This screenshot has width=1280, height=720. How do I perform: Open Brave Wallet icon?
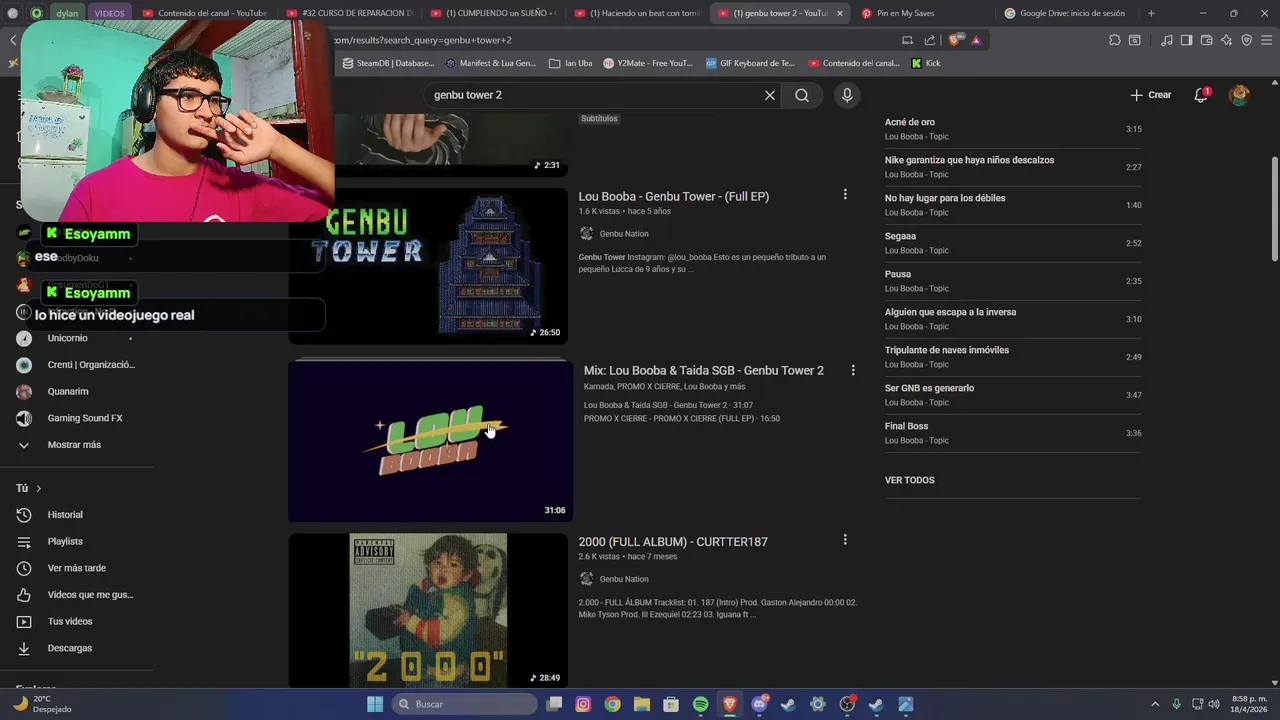click(x=1206, y=40)
